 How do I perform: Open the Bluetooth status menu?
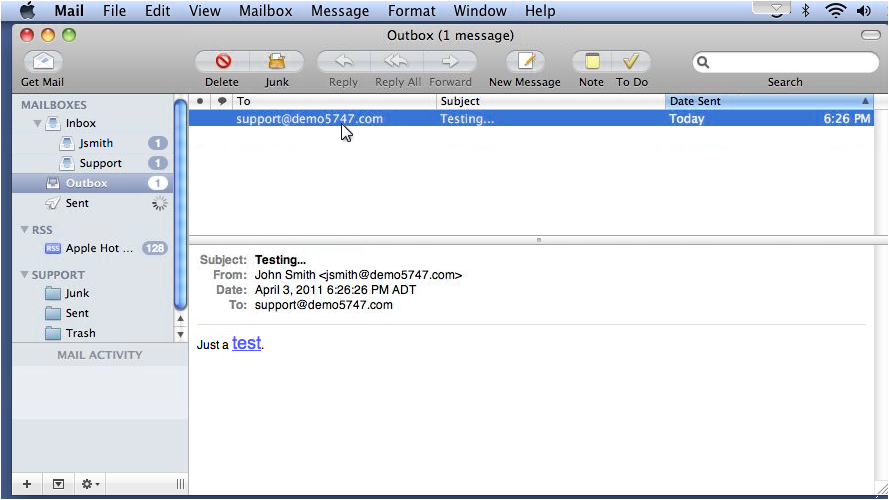tap(805, 11)
